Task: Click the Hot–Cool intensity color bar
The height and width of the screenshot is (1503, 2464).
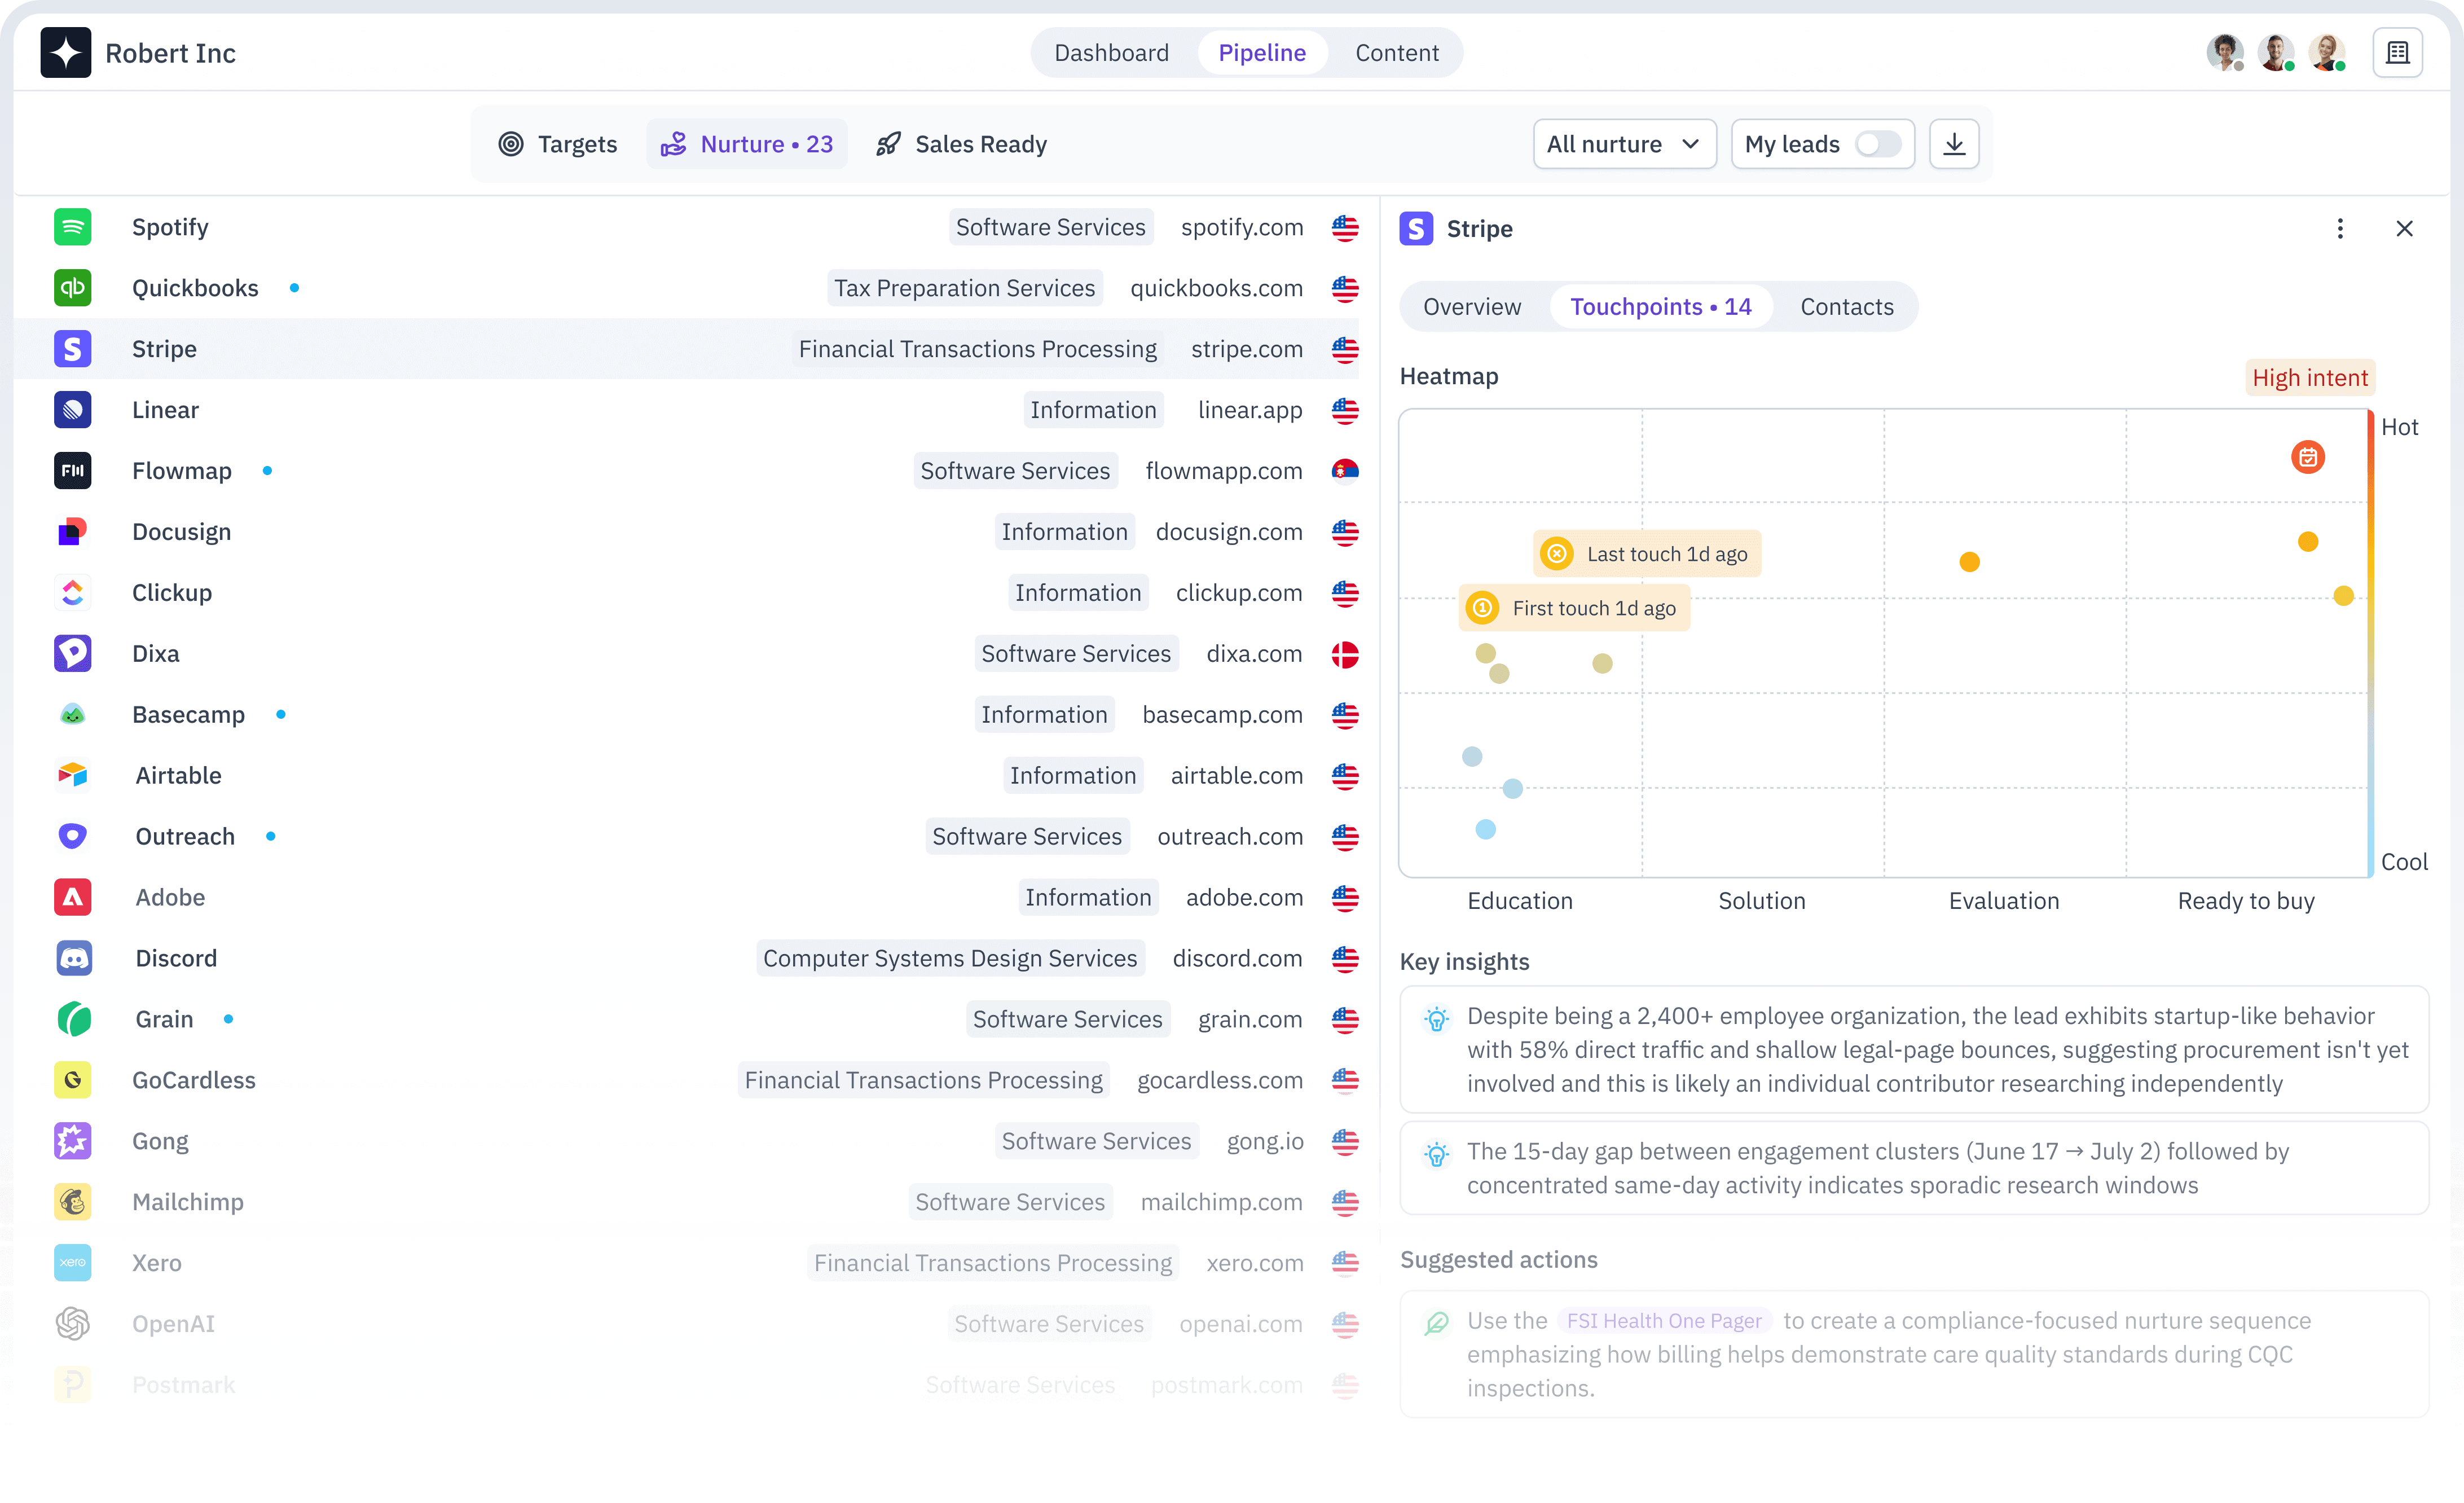Action: click(2370, 643)
